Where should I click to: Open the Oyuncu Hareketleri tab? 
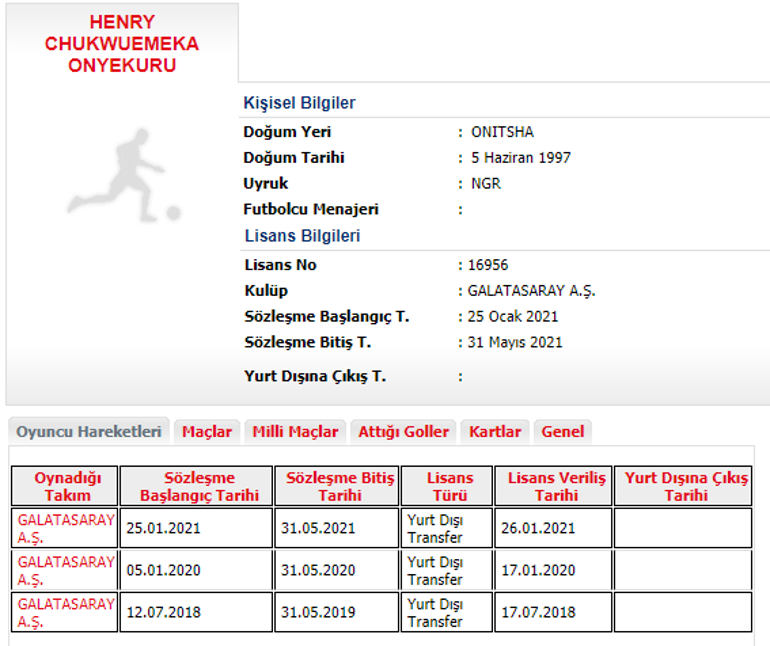89,431
